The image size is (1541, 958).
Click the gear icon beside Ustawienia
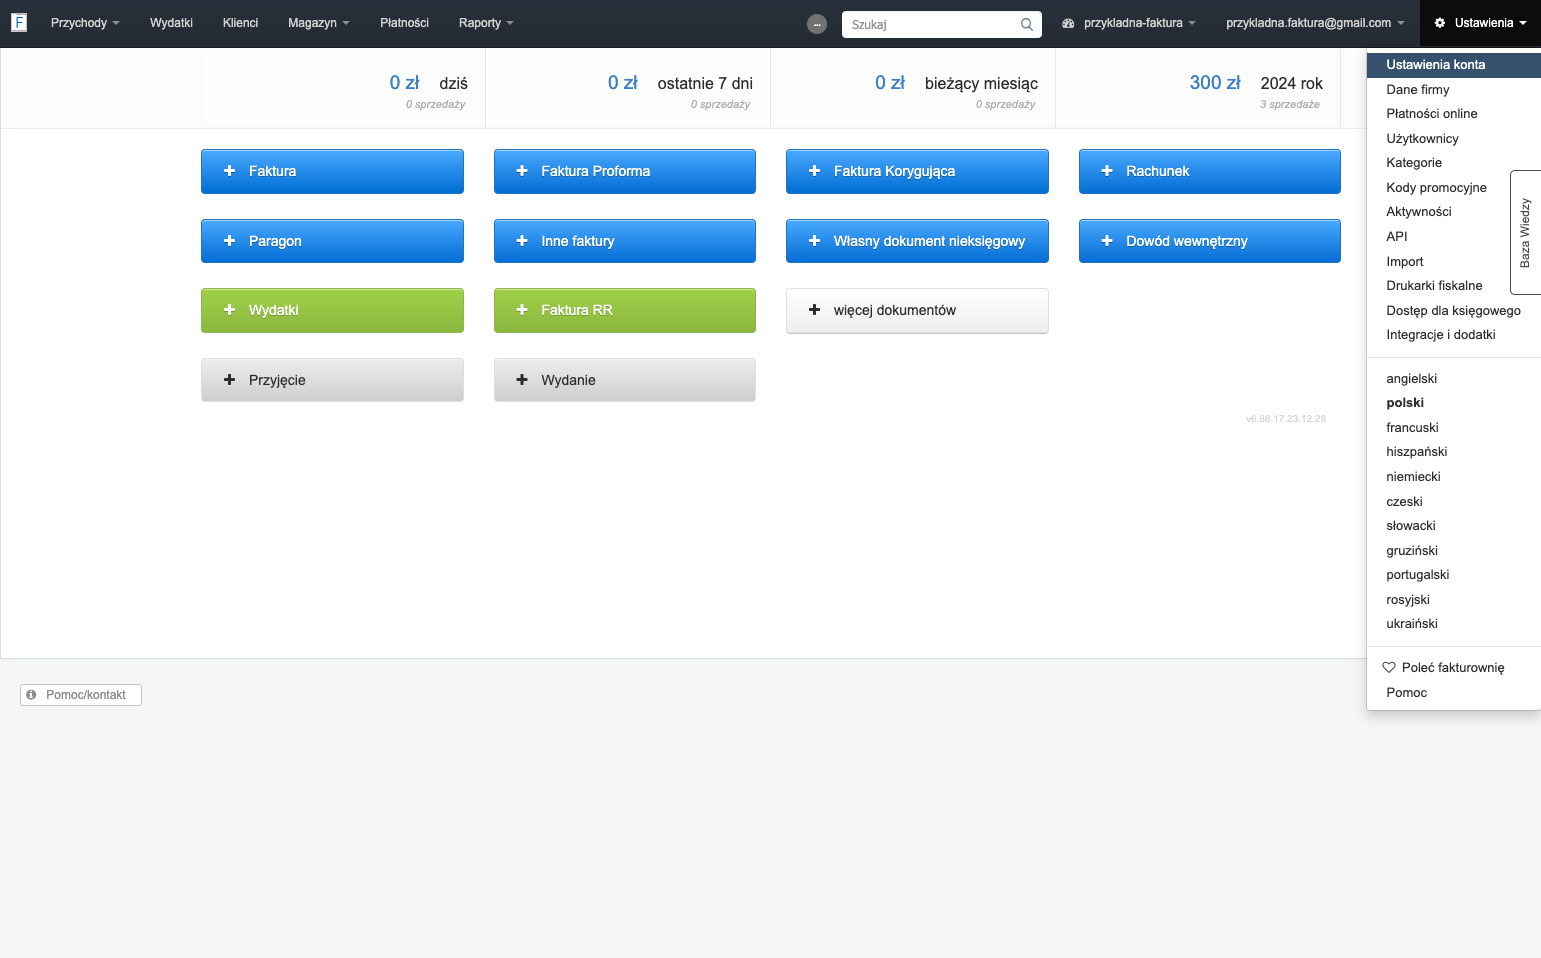click(x=1440, y=23)
